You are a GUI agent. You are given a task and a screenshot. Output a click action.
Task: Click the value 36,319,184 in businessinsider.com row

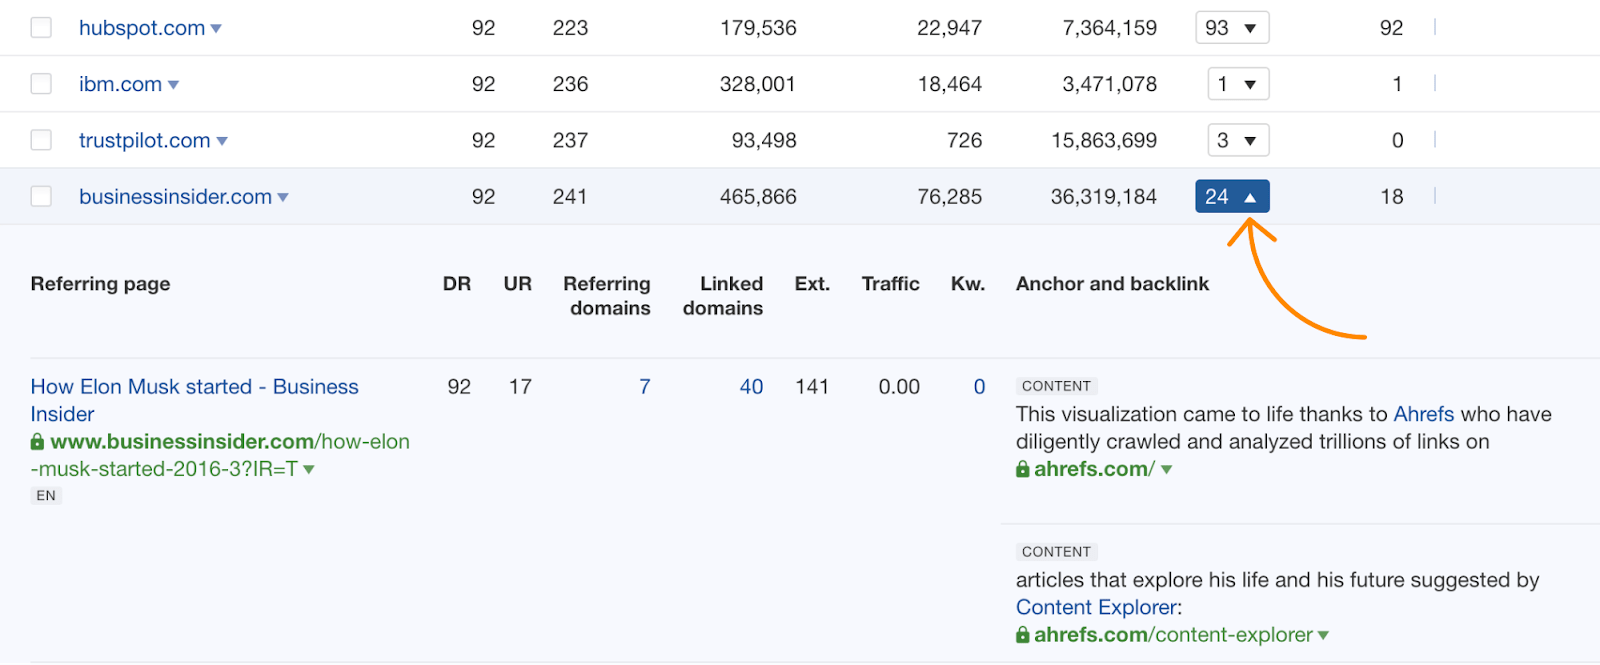tap(1104, 196)
